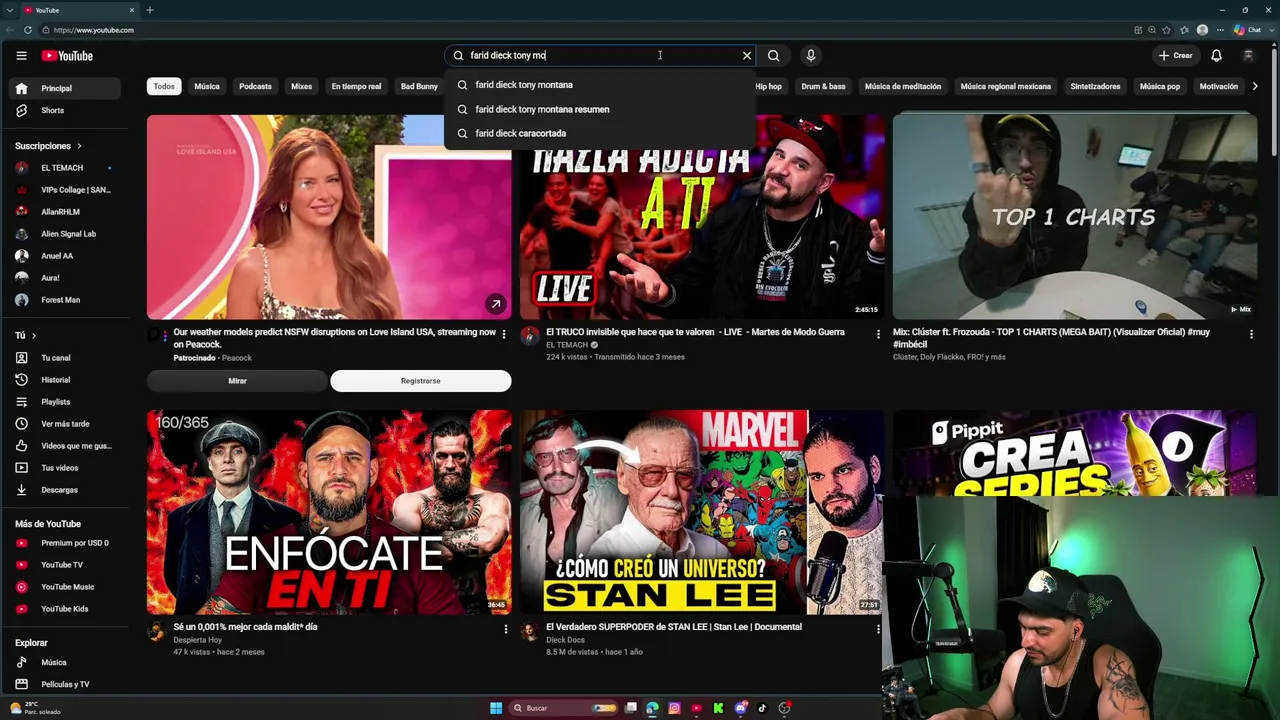Viewport: 1280px width, 720px height.
Task: Go to the YouTube logo home link
Action: click(67, 56)
